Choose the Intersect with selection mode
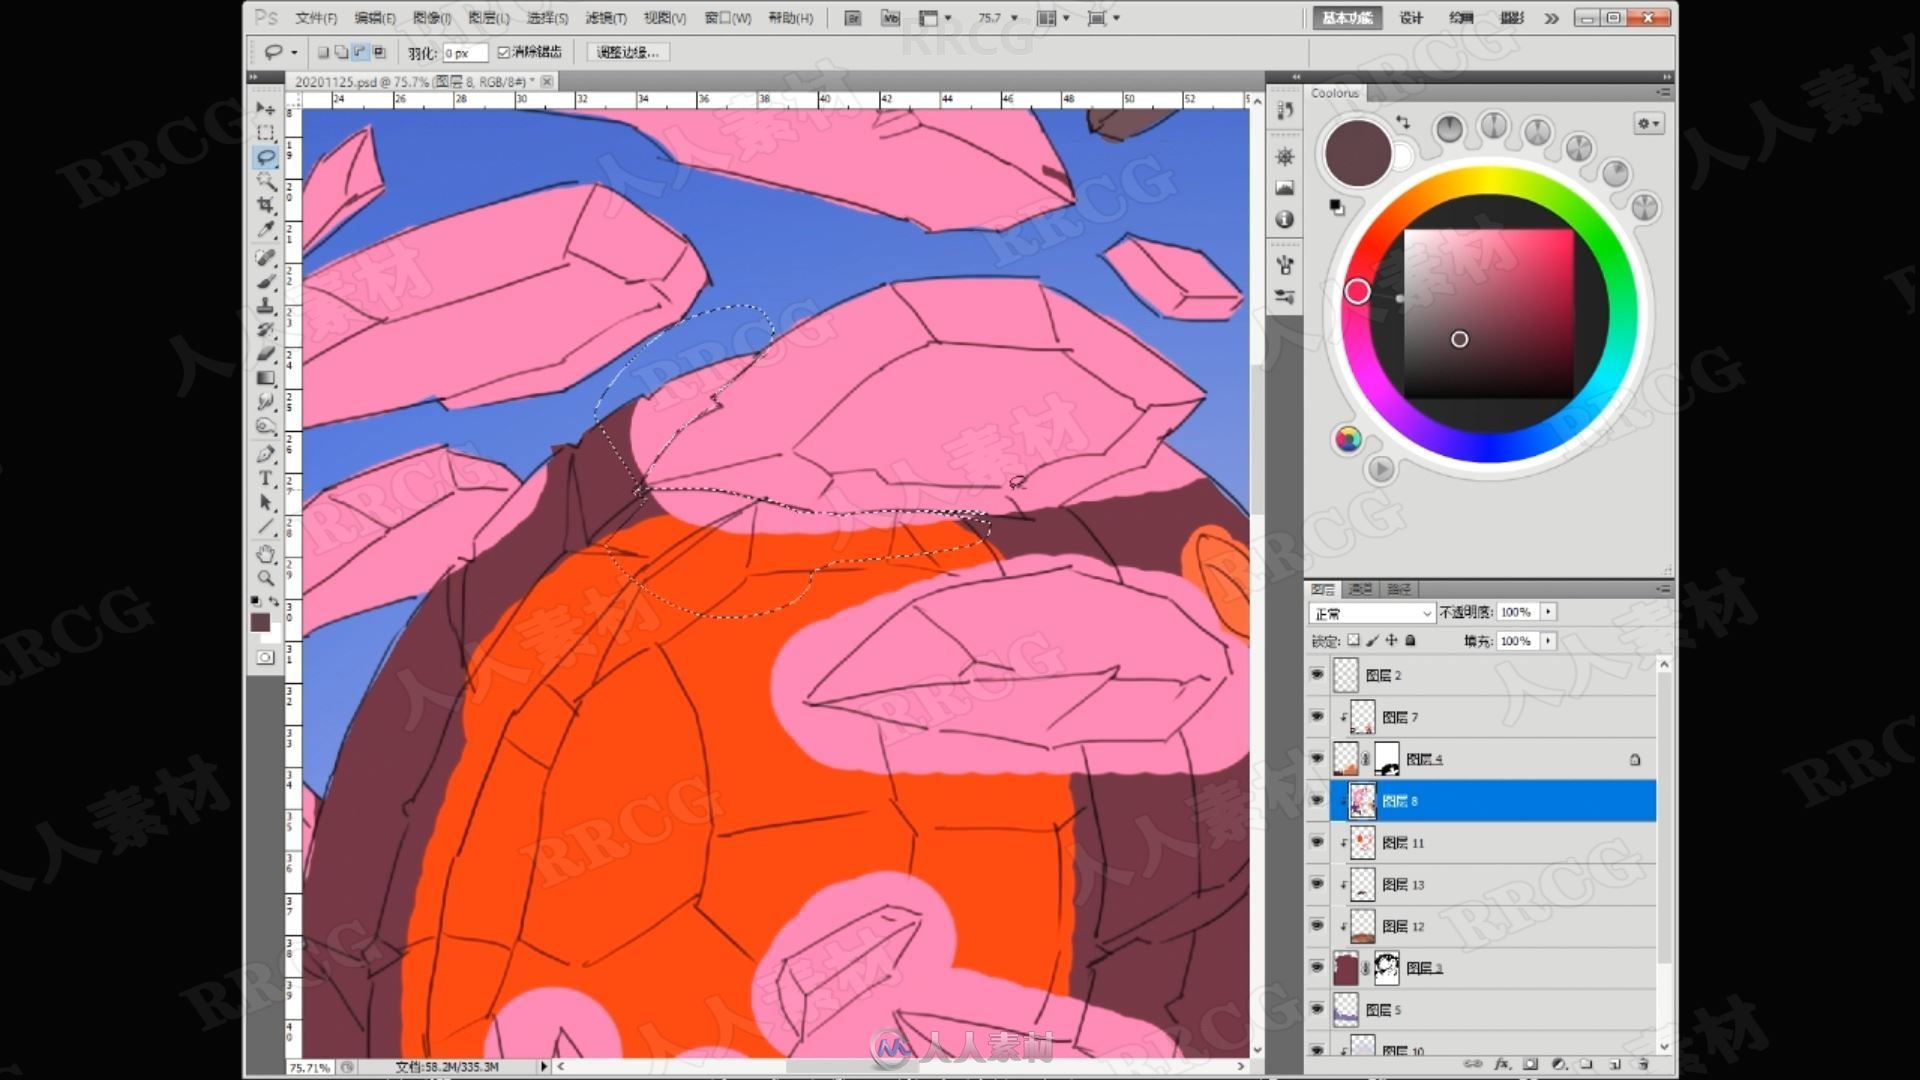The image size is (1920, 1080). [x=379, y=52]
